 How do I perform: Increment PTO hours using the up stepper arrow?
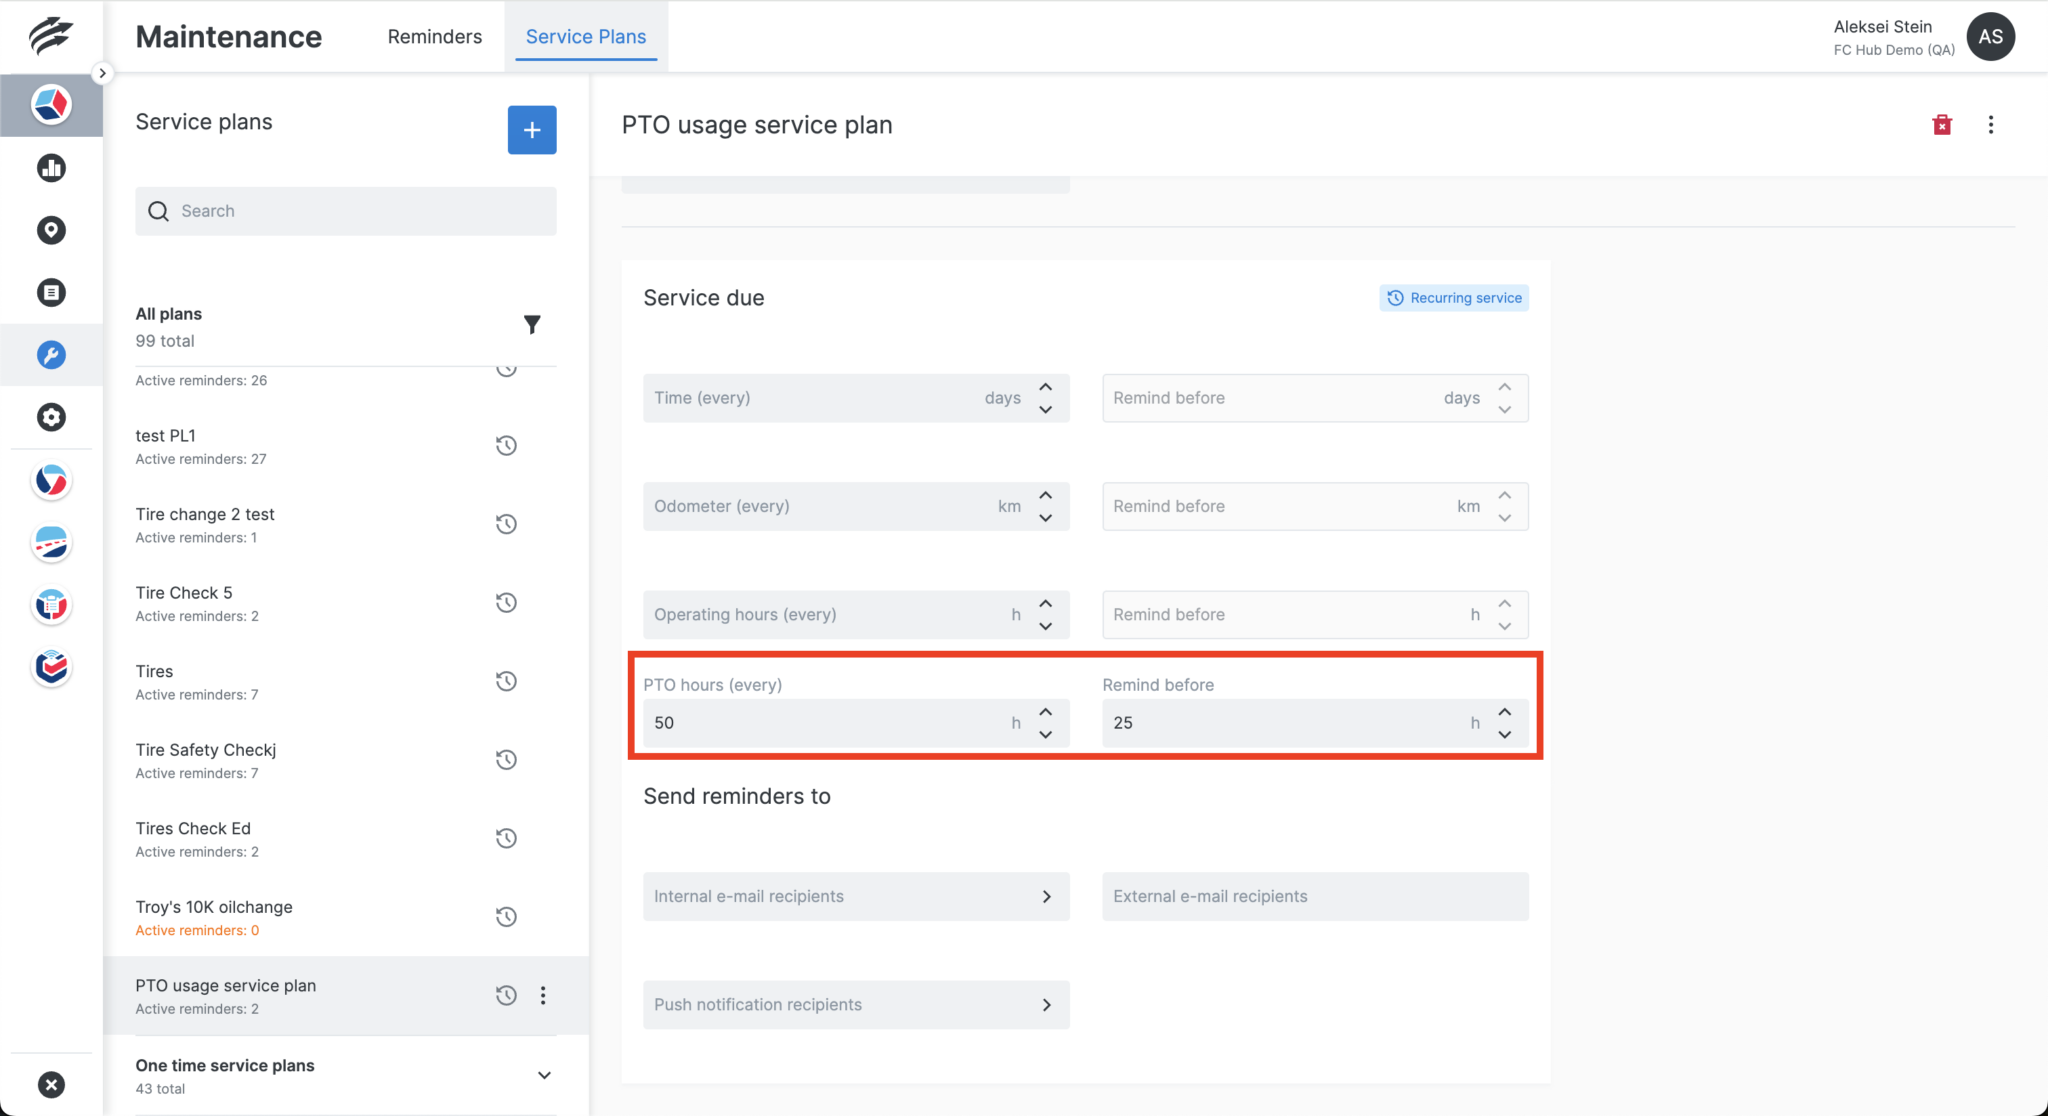[x=1046, y=712]
